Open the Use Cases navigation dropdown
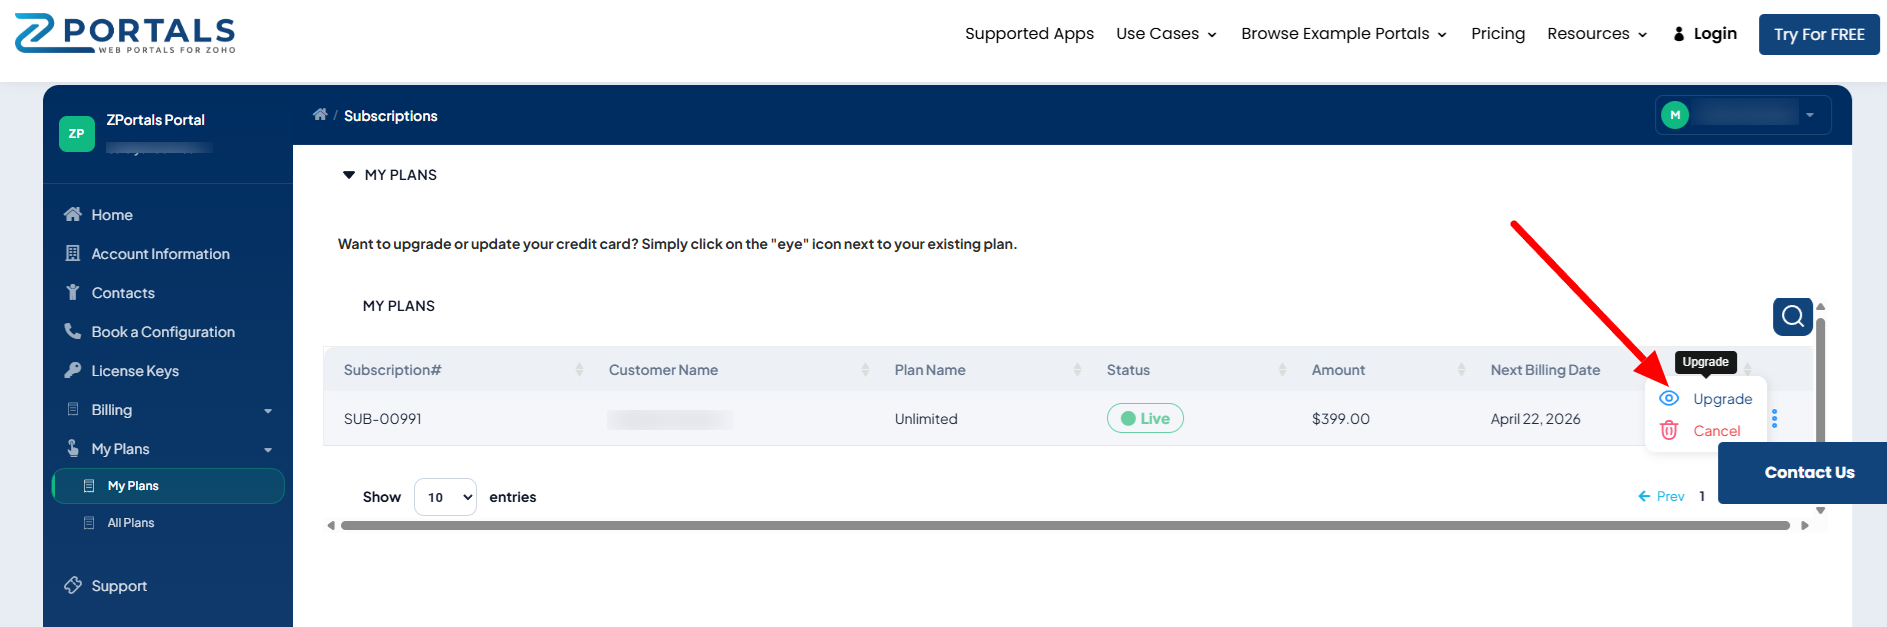The height and width of the screenshot is (627, 1887). click(x=1166, y=34)
